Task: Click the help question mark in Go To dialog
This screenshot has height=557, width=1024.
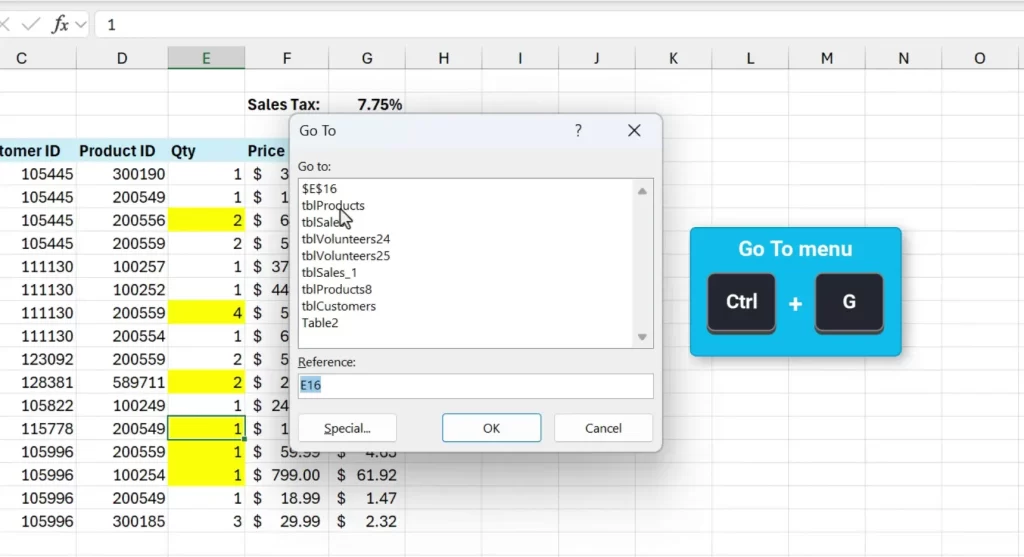Action: (x=578, y=131)
